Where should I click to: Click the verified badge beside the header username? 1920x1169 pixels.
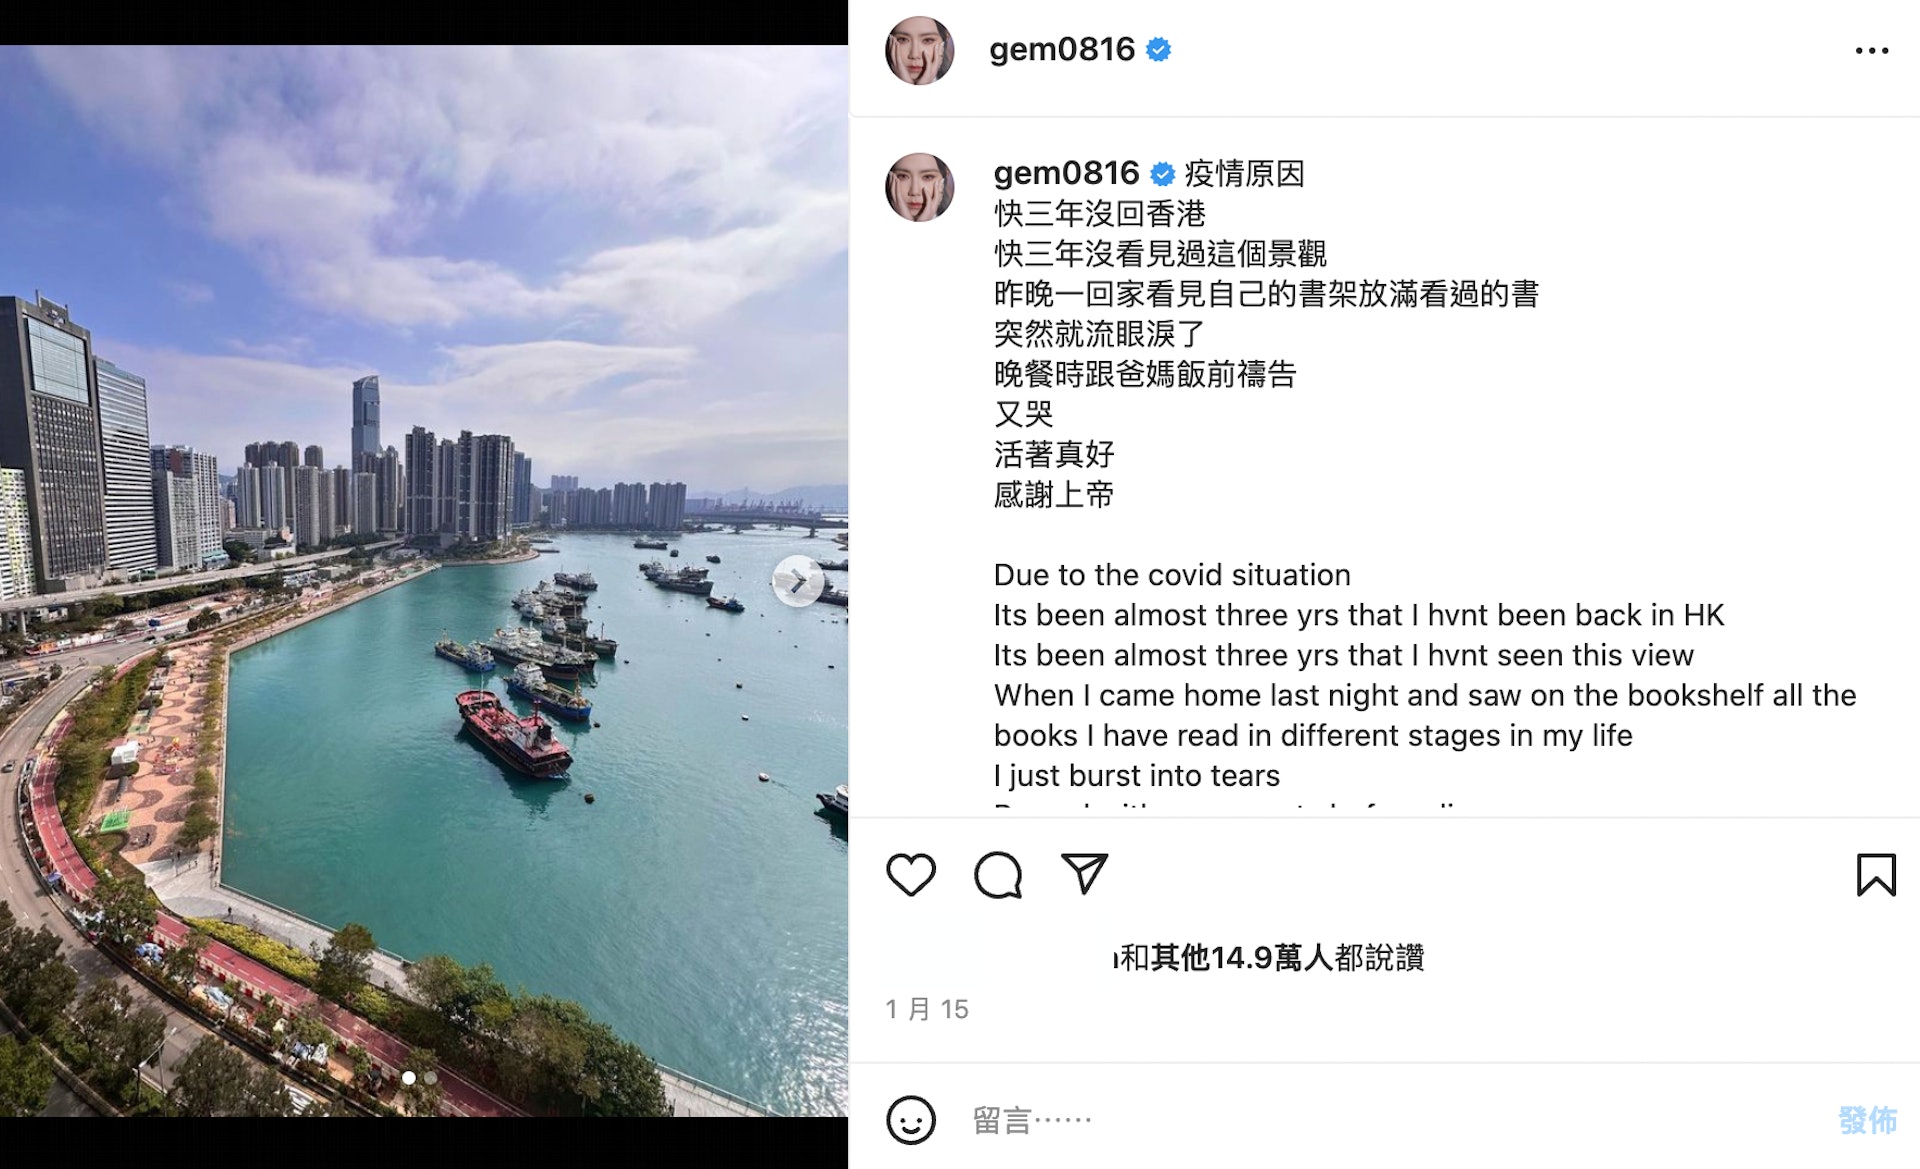(1159, 50)
